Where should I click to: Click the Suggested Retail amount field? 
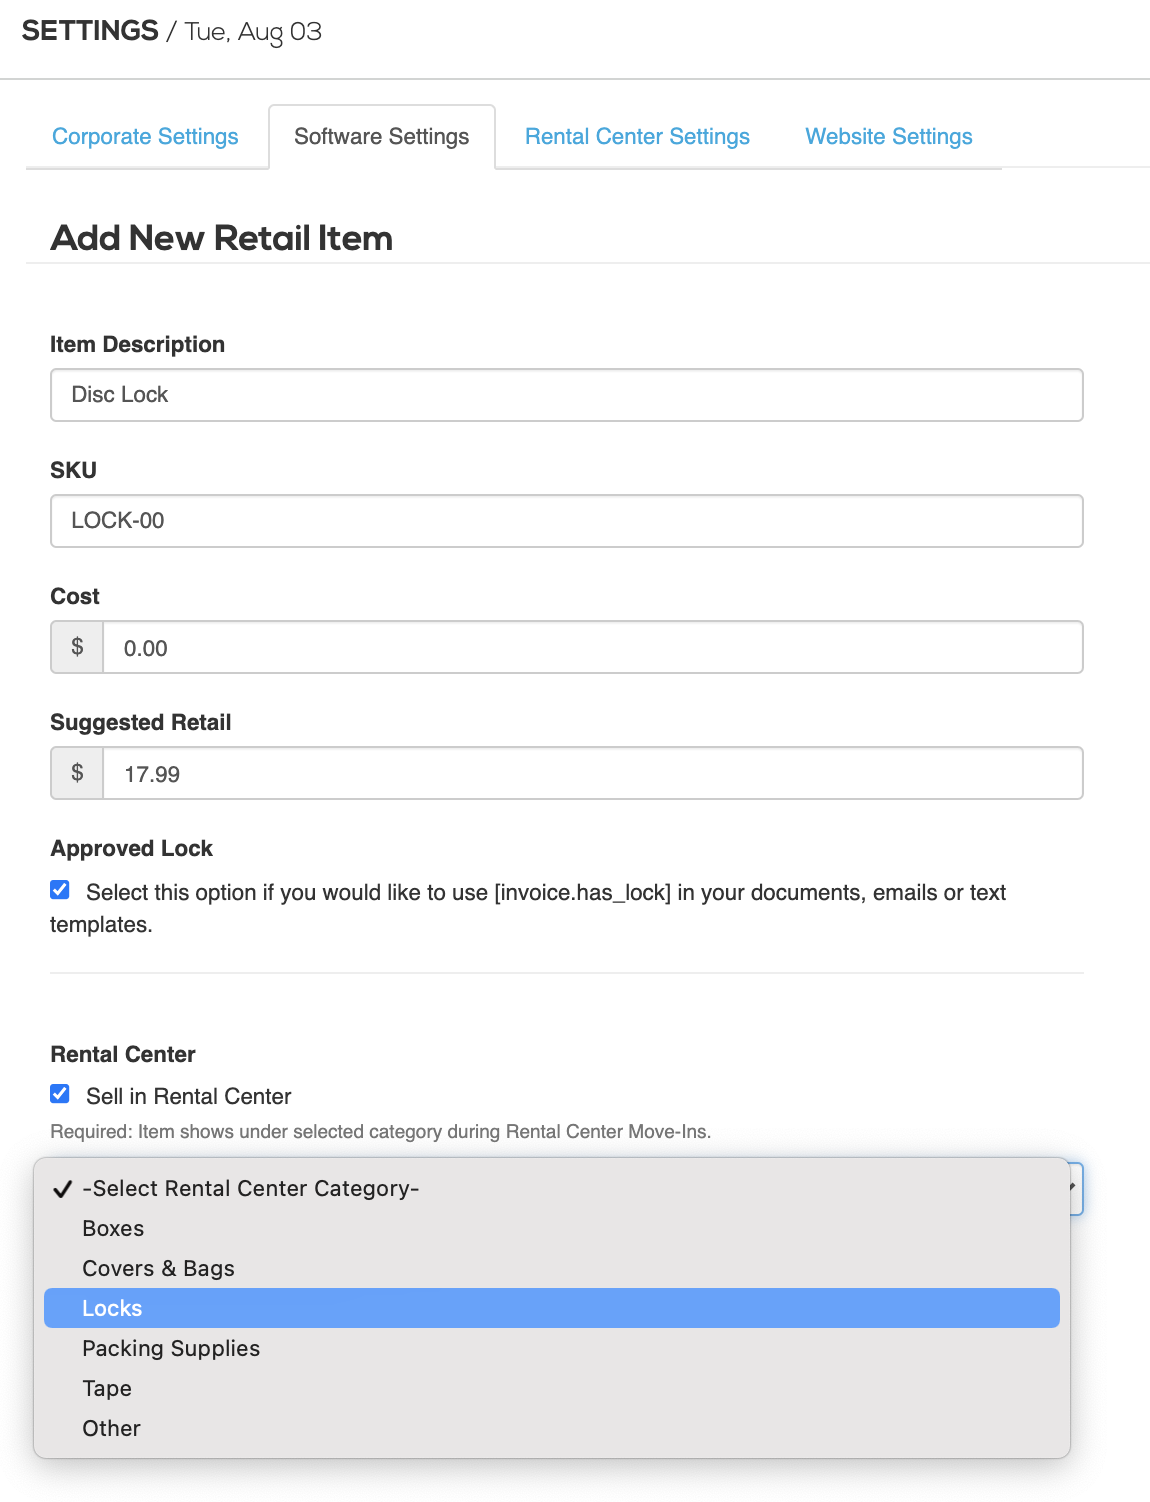593,773
